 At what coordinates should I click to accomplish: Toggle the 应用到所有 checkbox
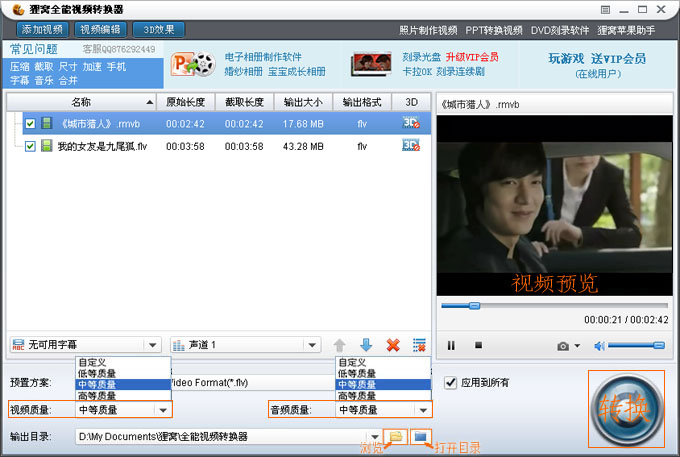click(451, 382)
